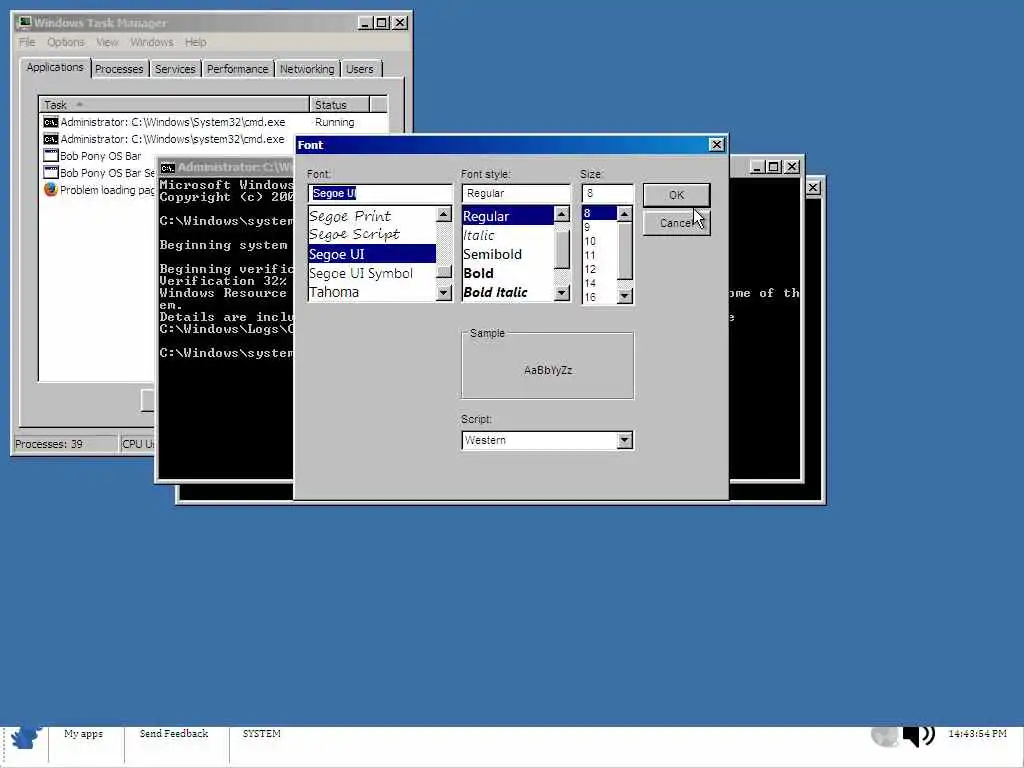
Task: Click the font list scrollbar thumb
Action: pos(444,272)
